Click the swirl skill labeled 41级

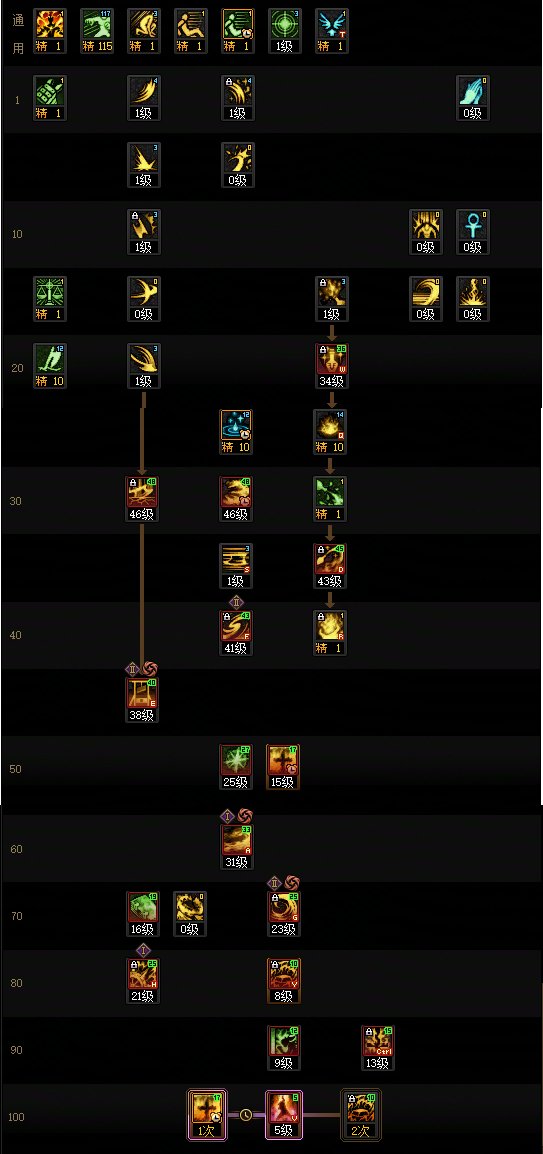coord(236,634)
